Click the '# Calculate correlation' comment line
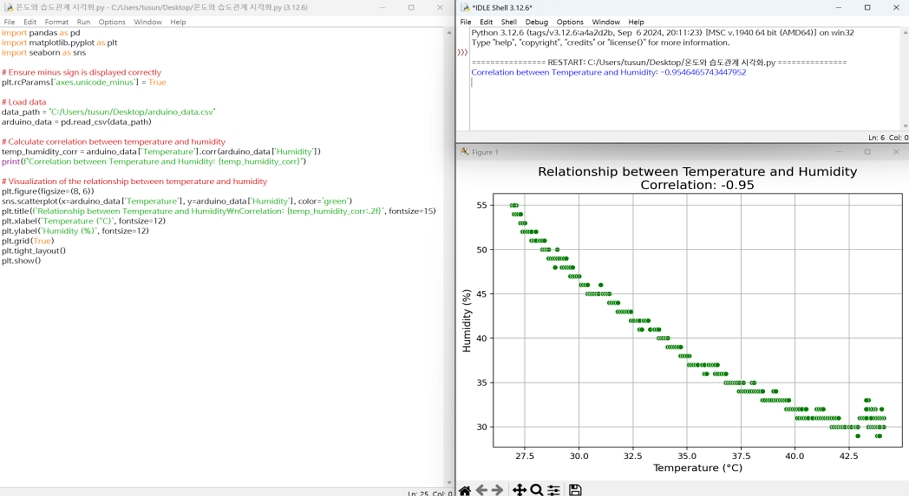This screenshot has height=496, width=909. coord(113,141)
